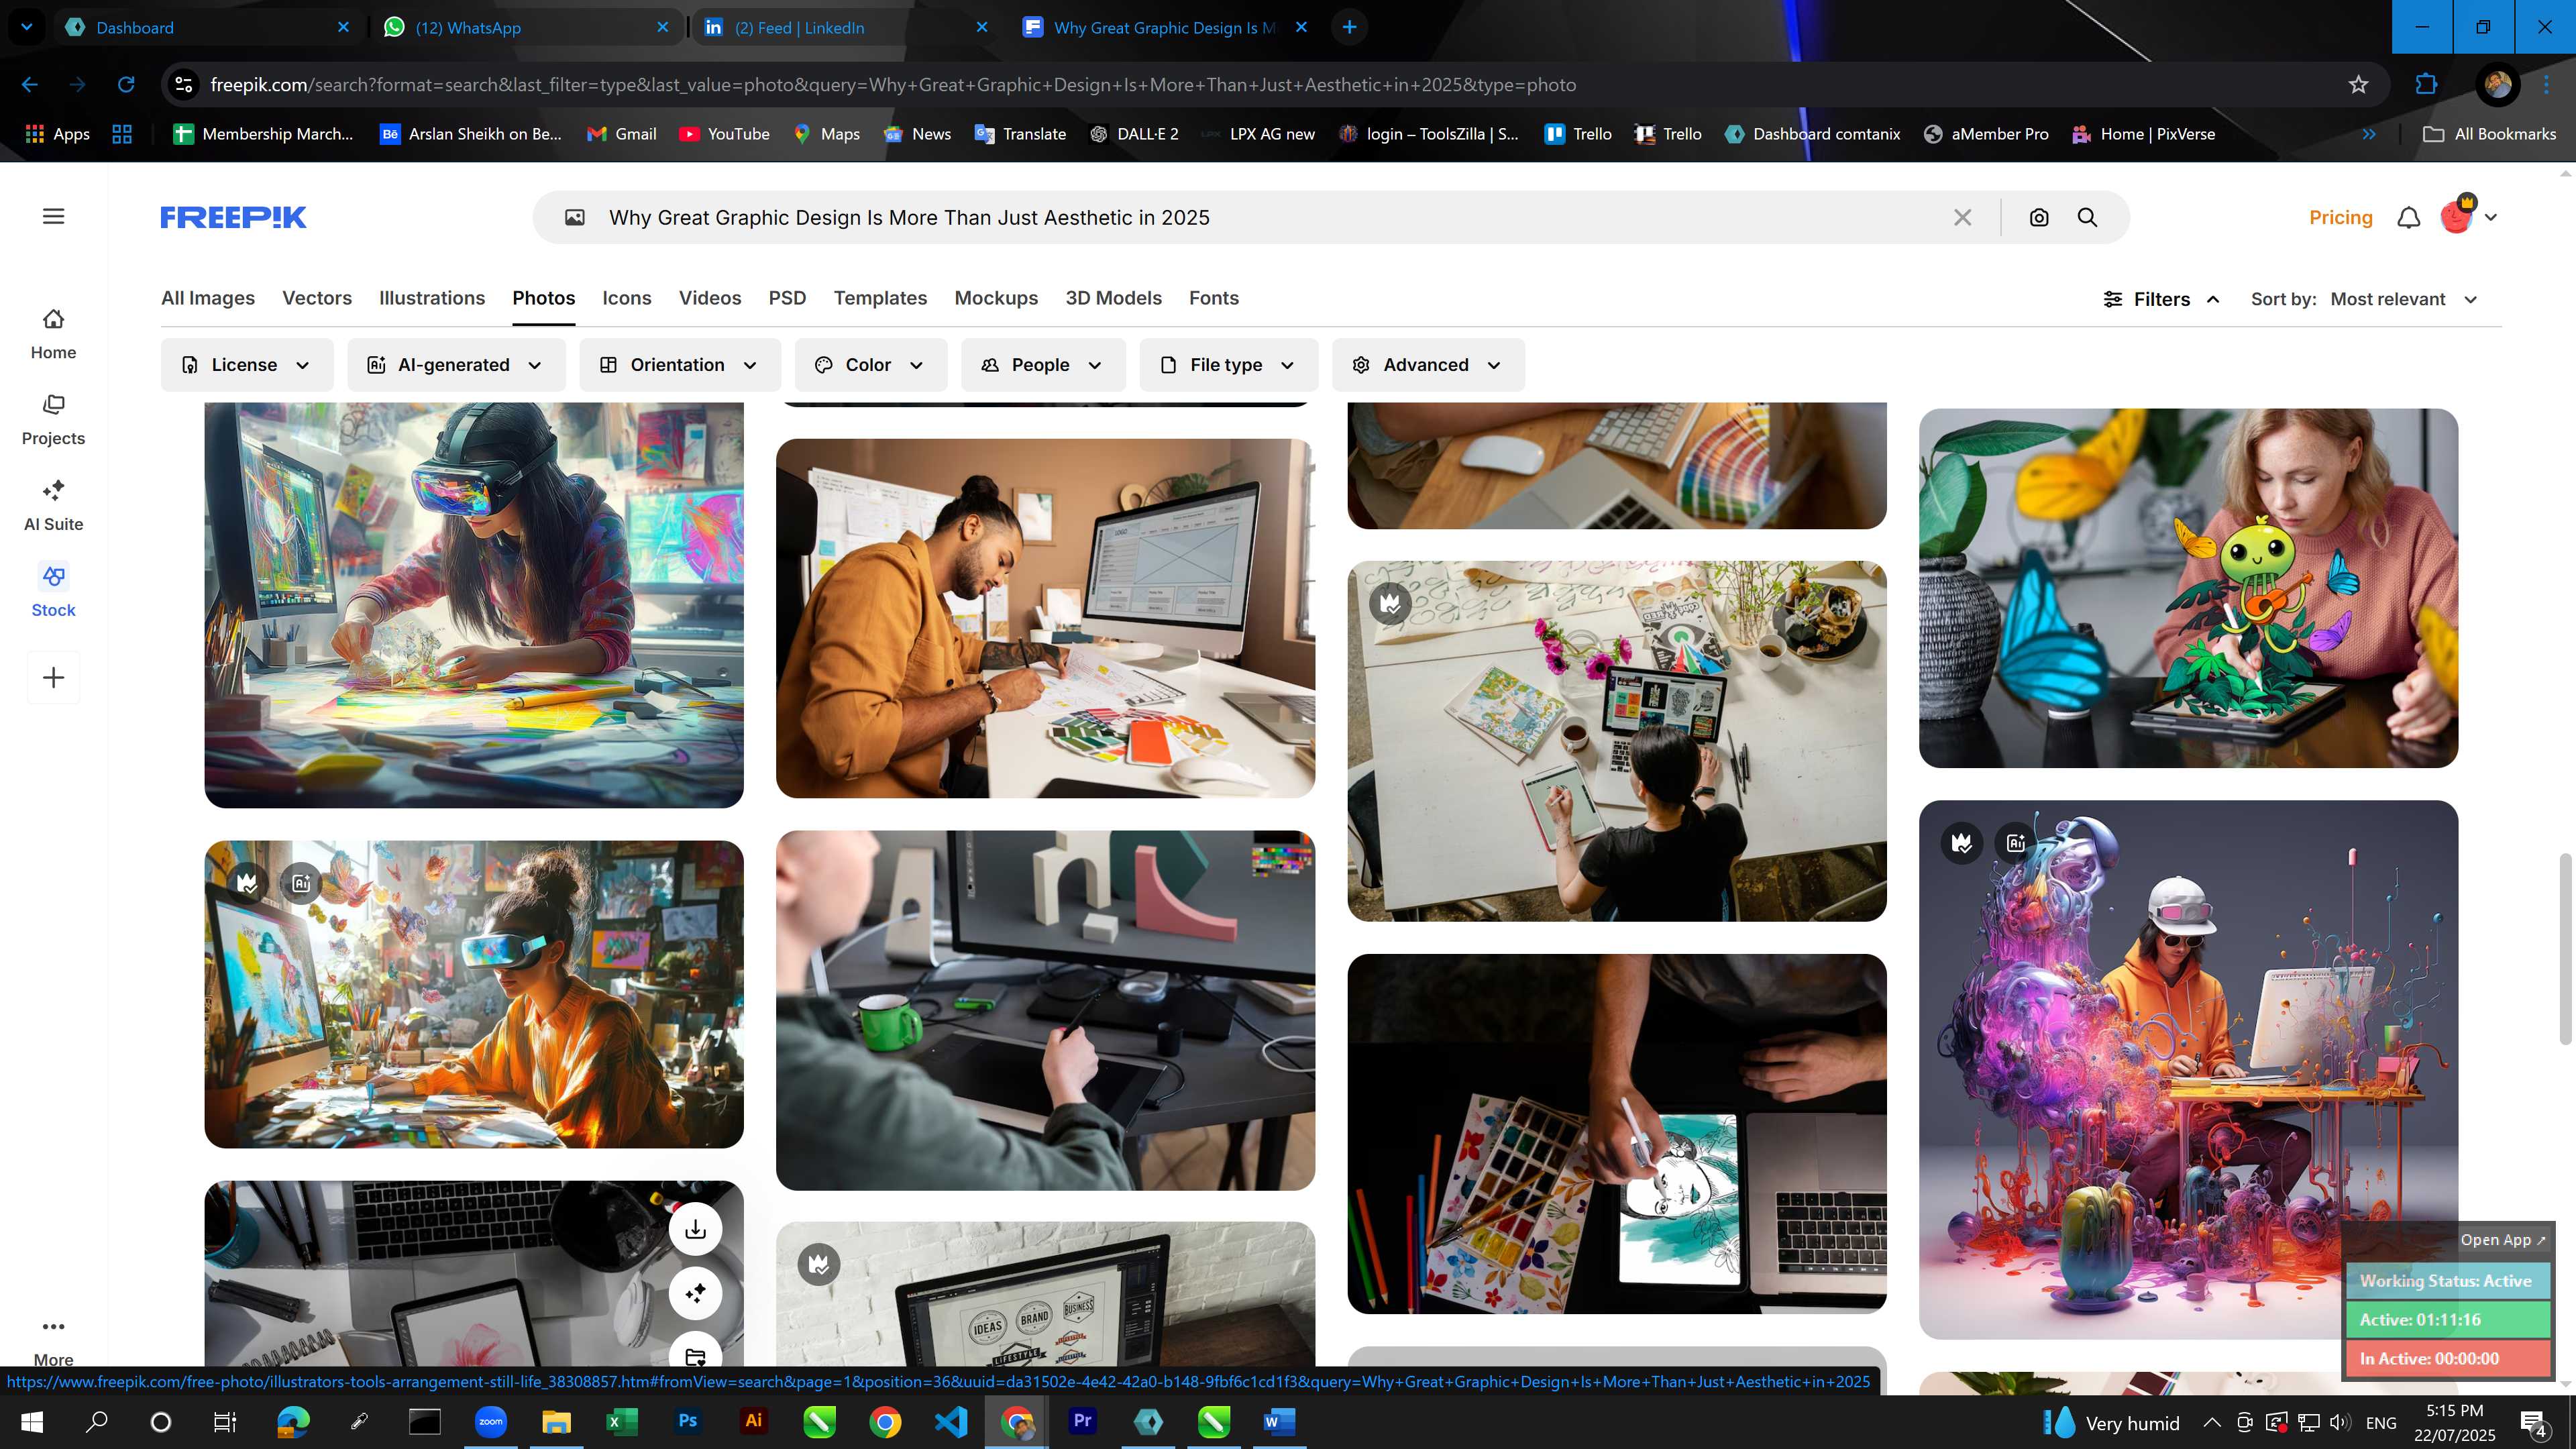The width and height of the screenshot is (2576, 1449).
Task: Switch to WhatsApp browser tab
Action: (527, 27)
